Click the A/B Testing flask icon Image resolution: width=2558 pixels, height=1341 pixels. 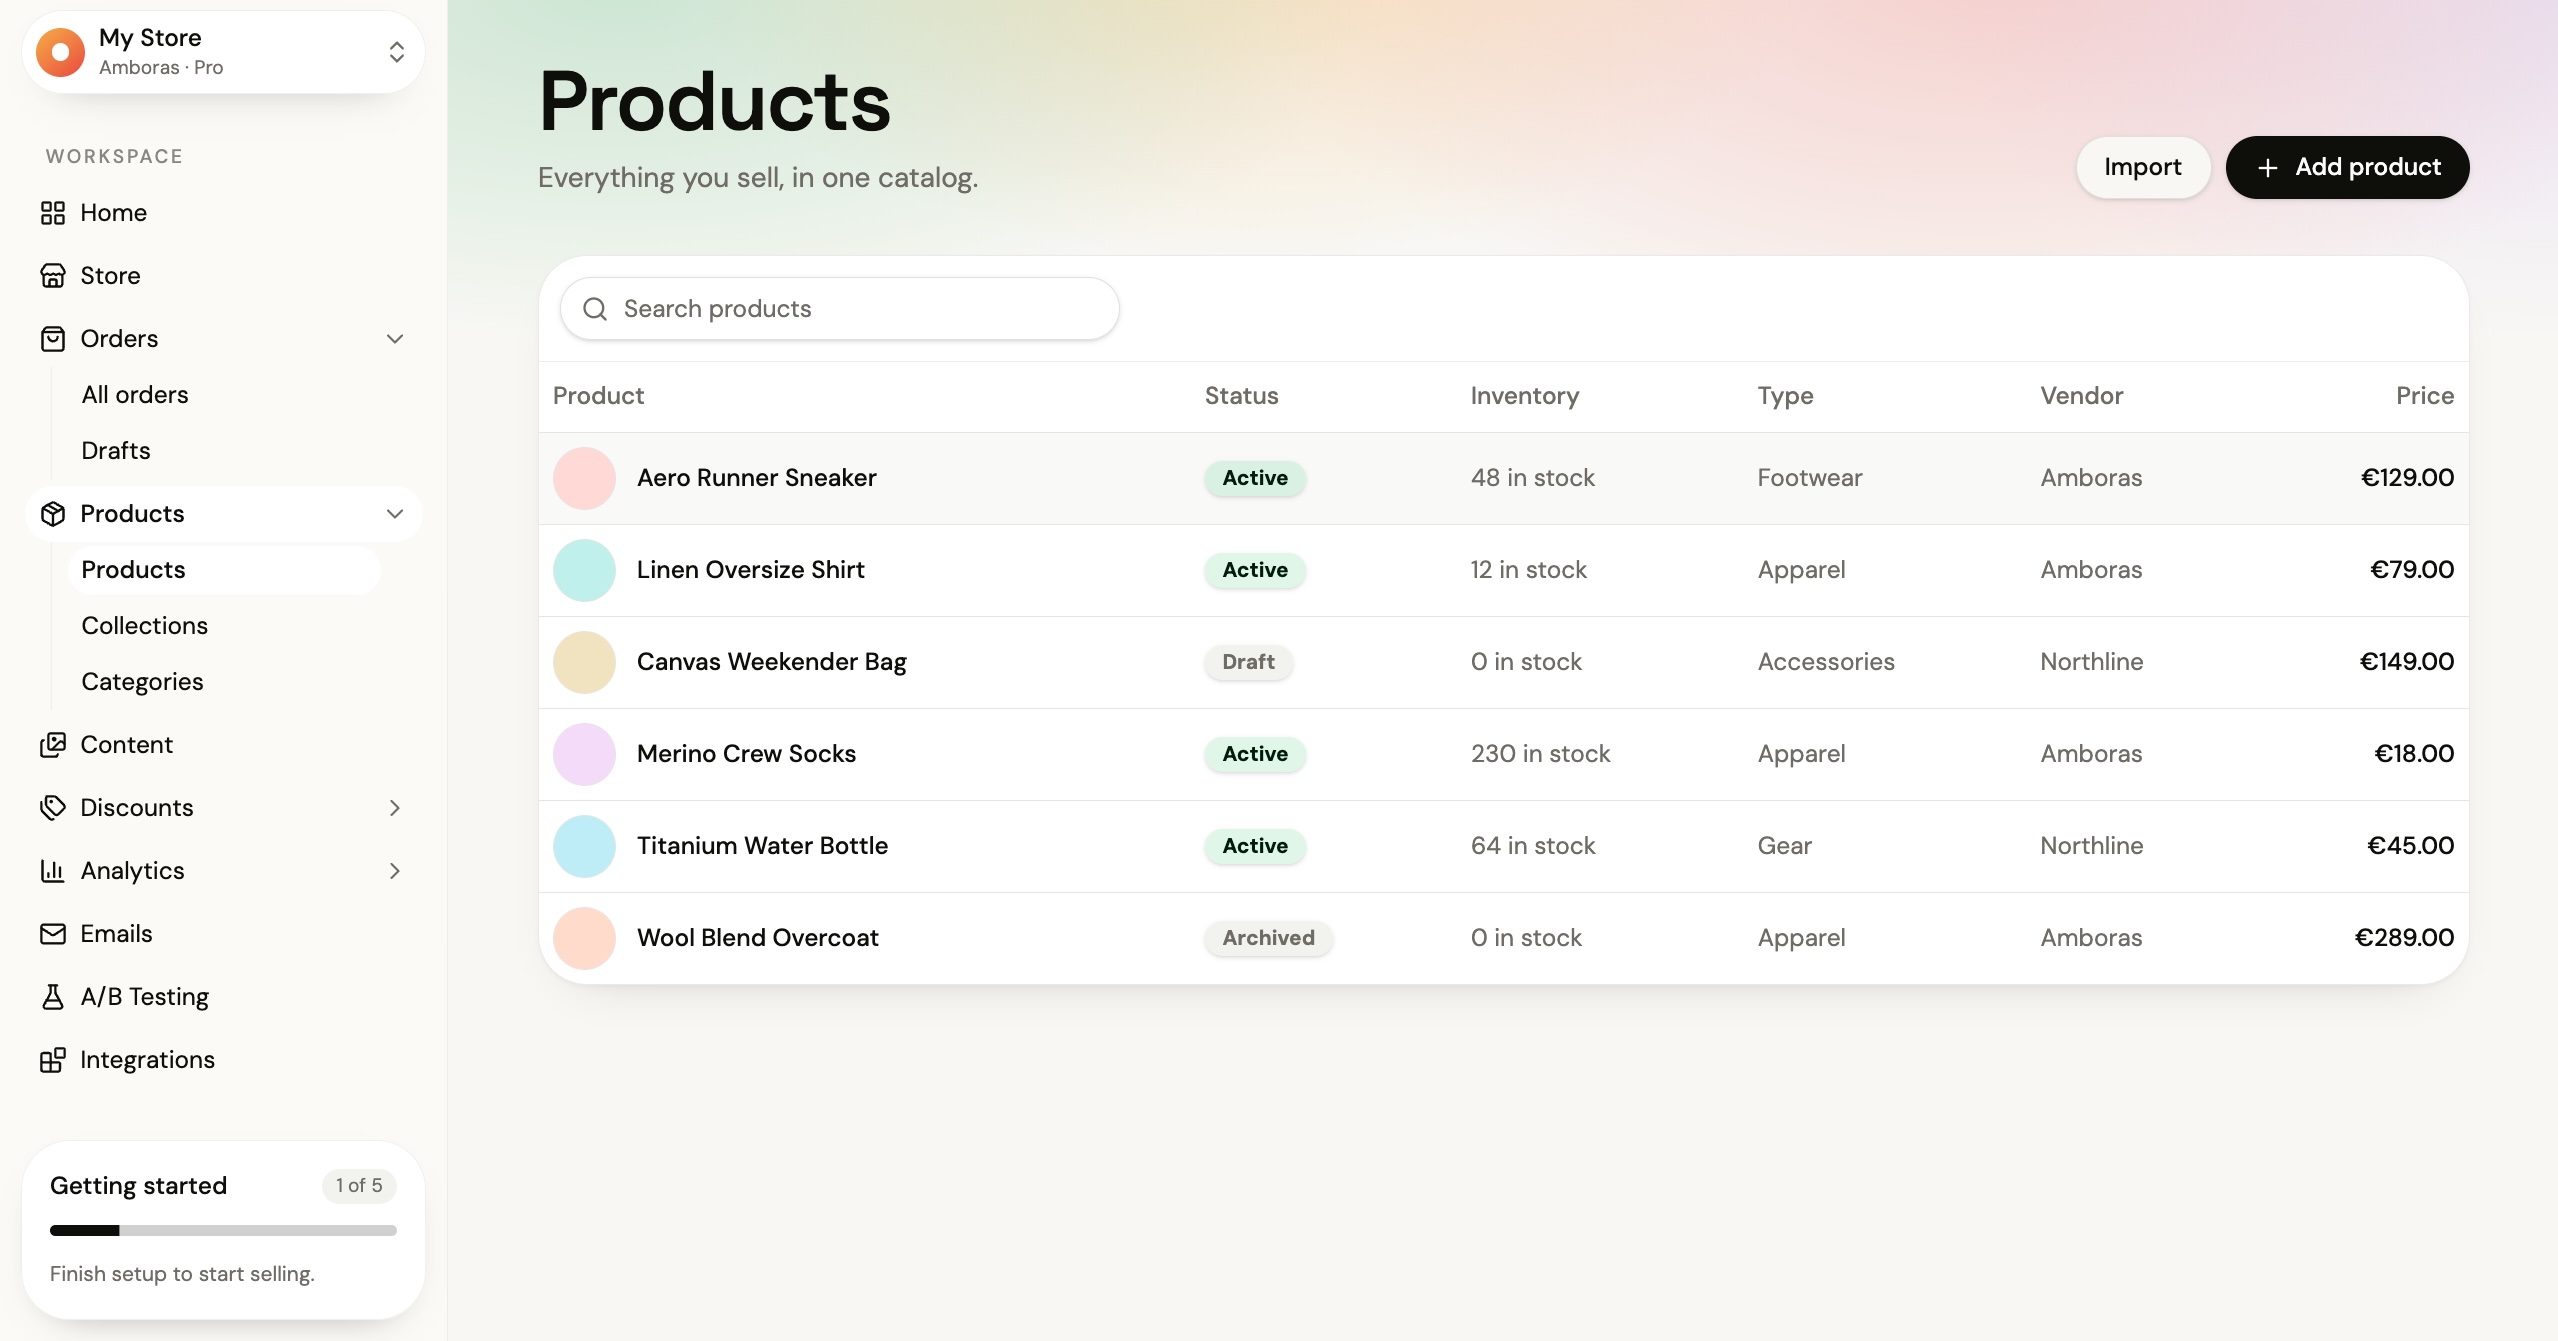53,997
